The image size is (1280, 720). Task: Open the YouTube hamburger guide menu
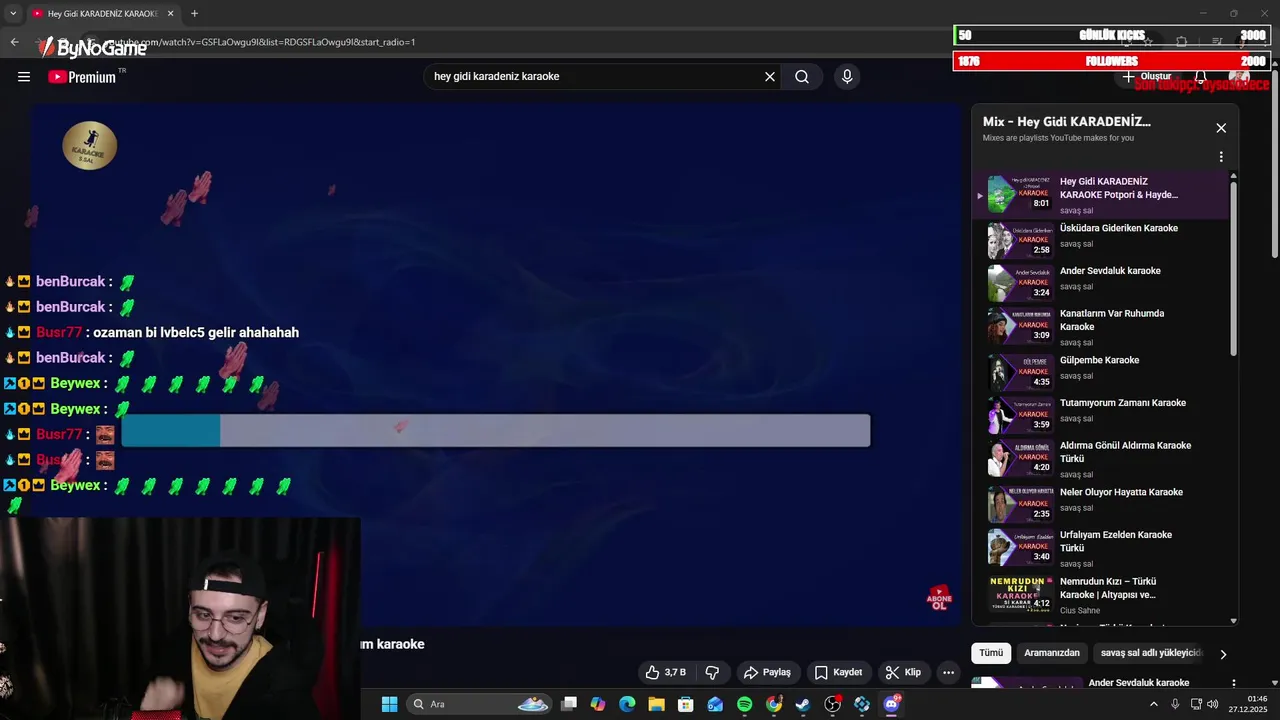click(x=24, y=77)
